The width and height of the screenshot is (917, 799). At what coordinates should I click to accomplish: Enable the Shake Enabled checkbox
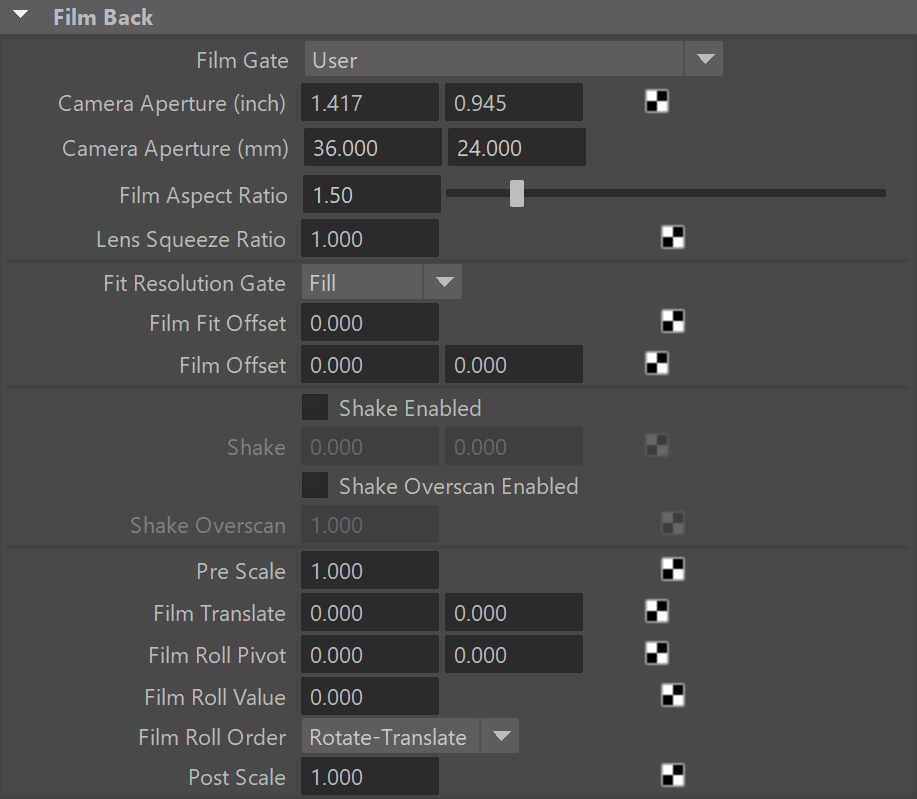[315, 408]
